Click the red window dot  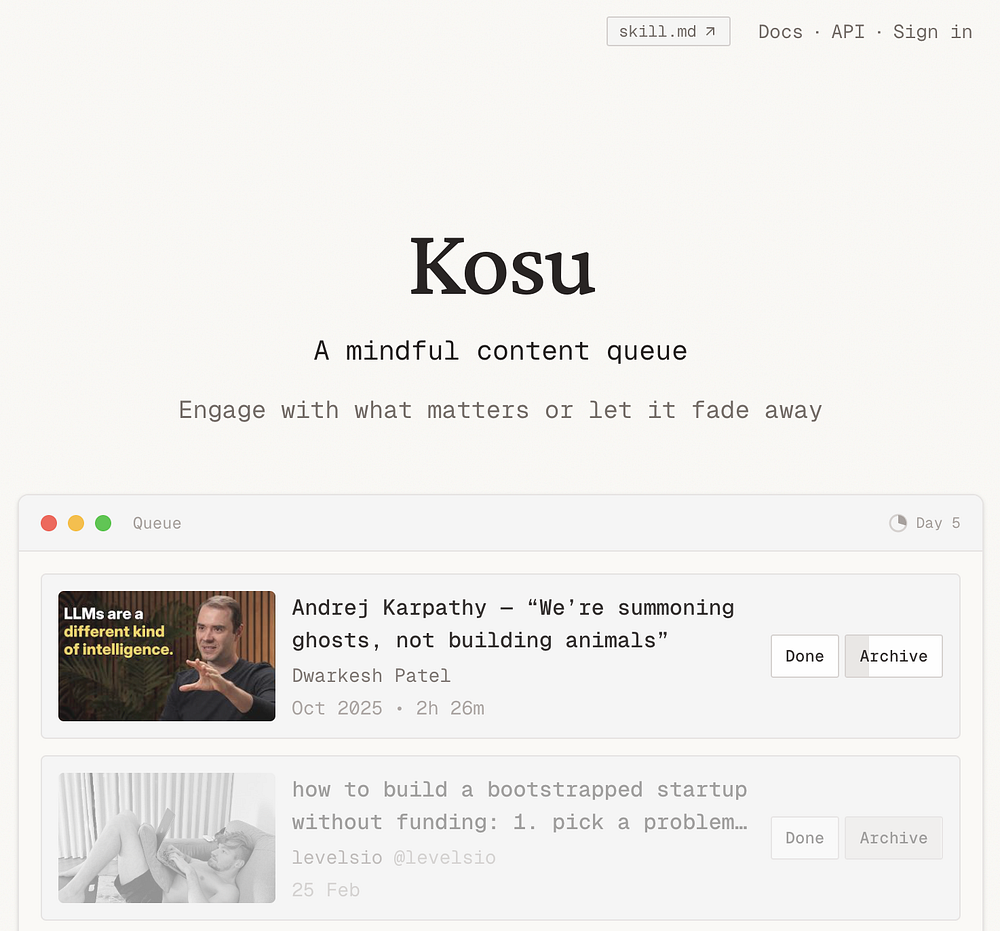[x=49, y=523]
